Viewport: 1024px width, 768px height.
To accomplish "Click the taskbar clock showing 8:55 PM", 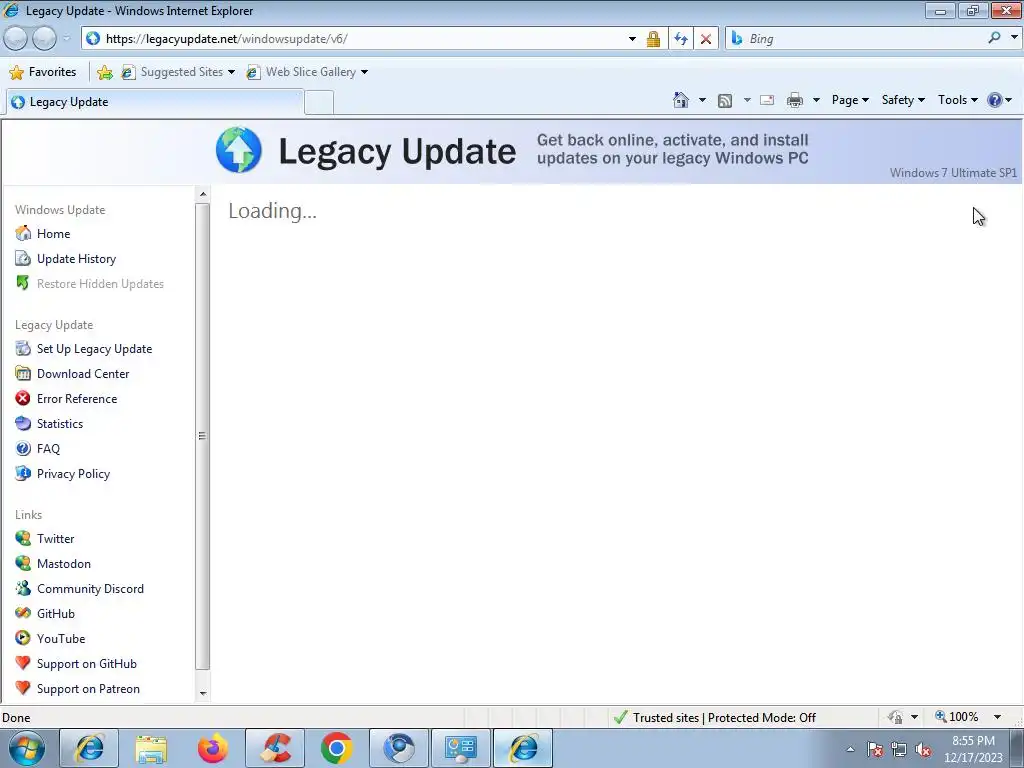I will pos(973,749).
